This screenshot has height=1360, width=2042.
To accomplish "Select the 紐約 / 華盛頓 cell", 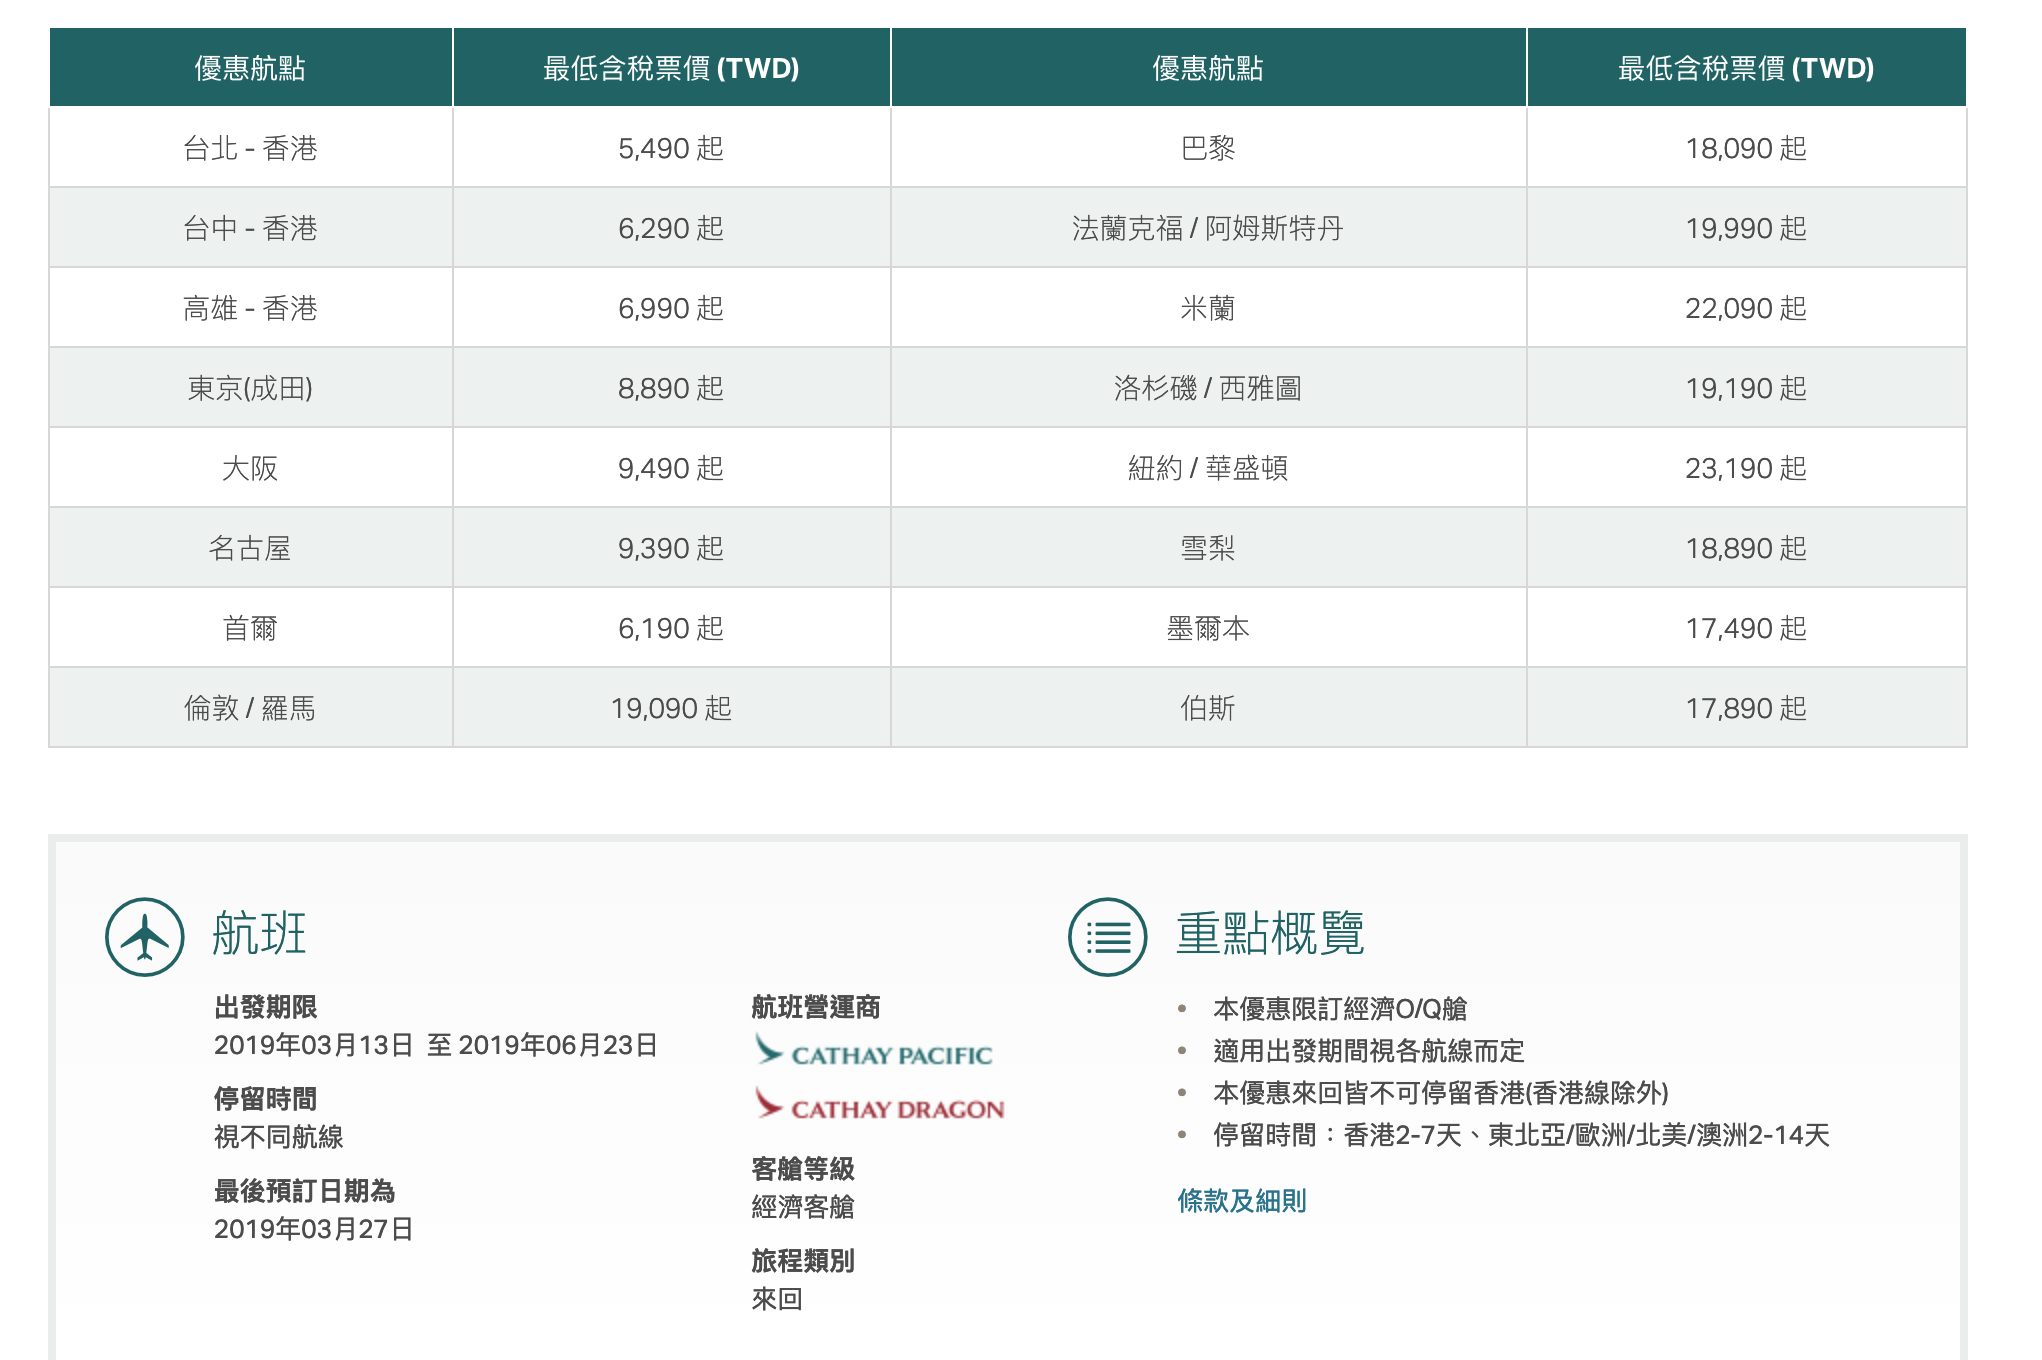I will [1208, 468].
